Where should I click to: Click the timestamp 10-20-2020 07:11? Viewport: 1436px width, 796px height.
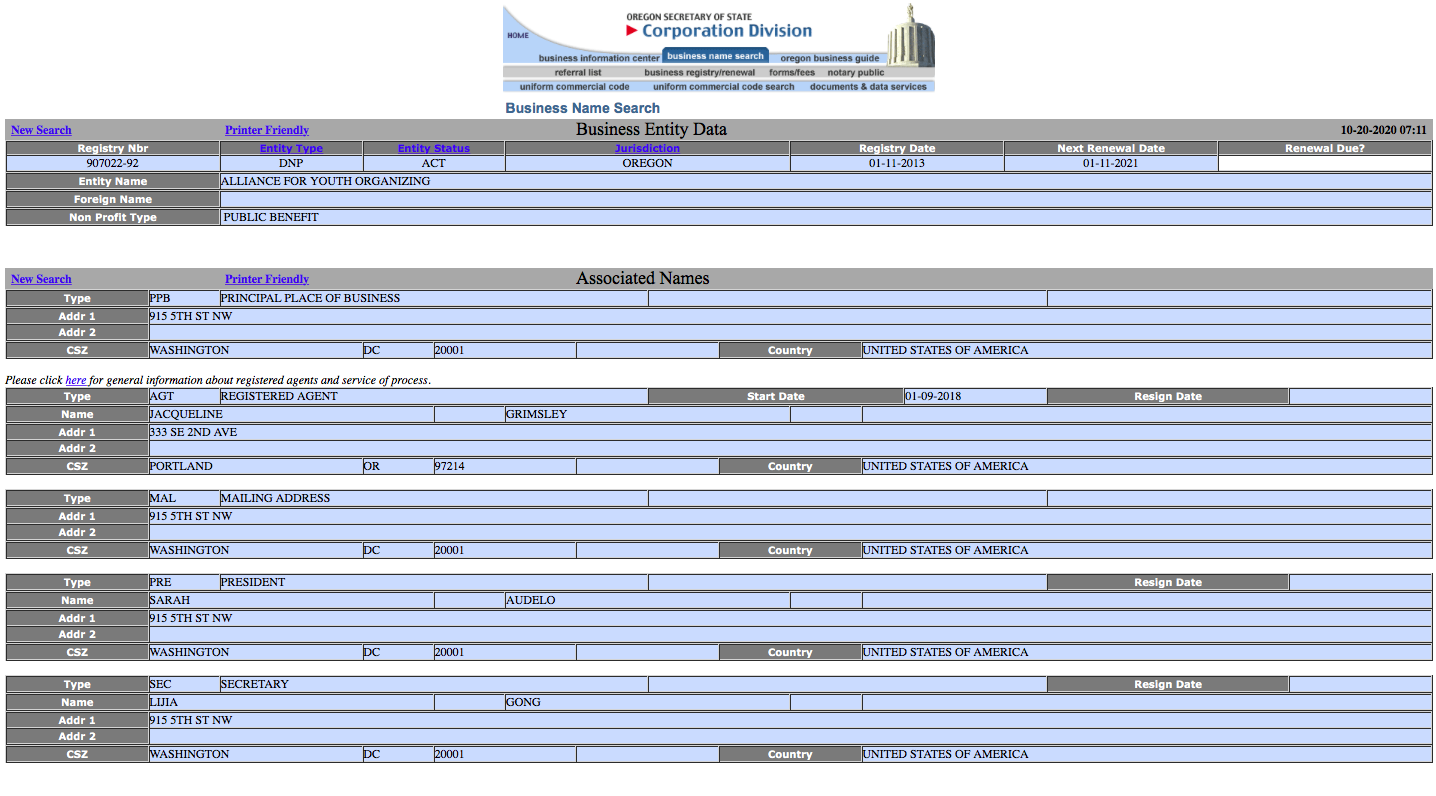click(x=1383, y=130)
